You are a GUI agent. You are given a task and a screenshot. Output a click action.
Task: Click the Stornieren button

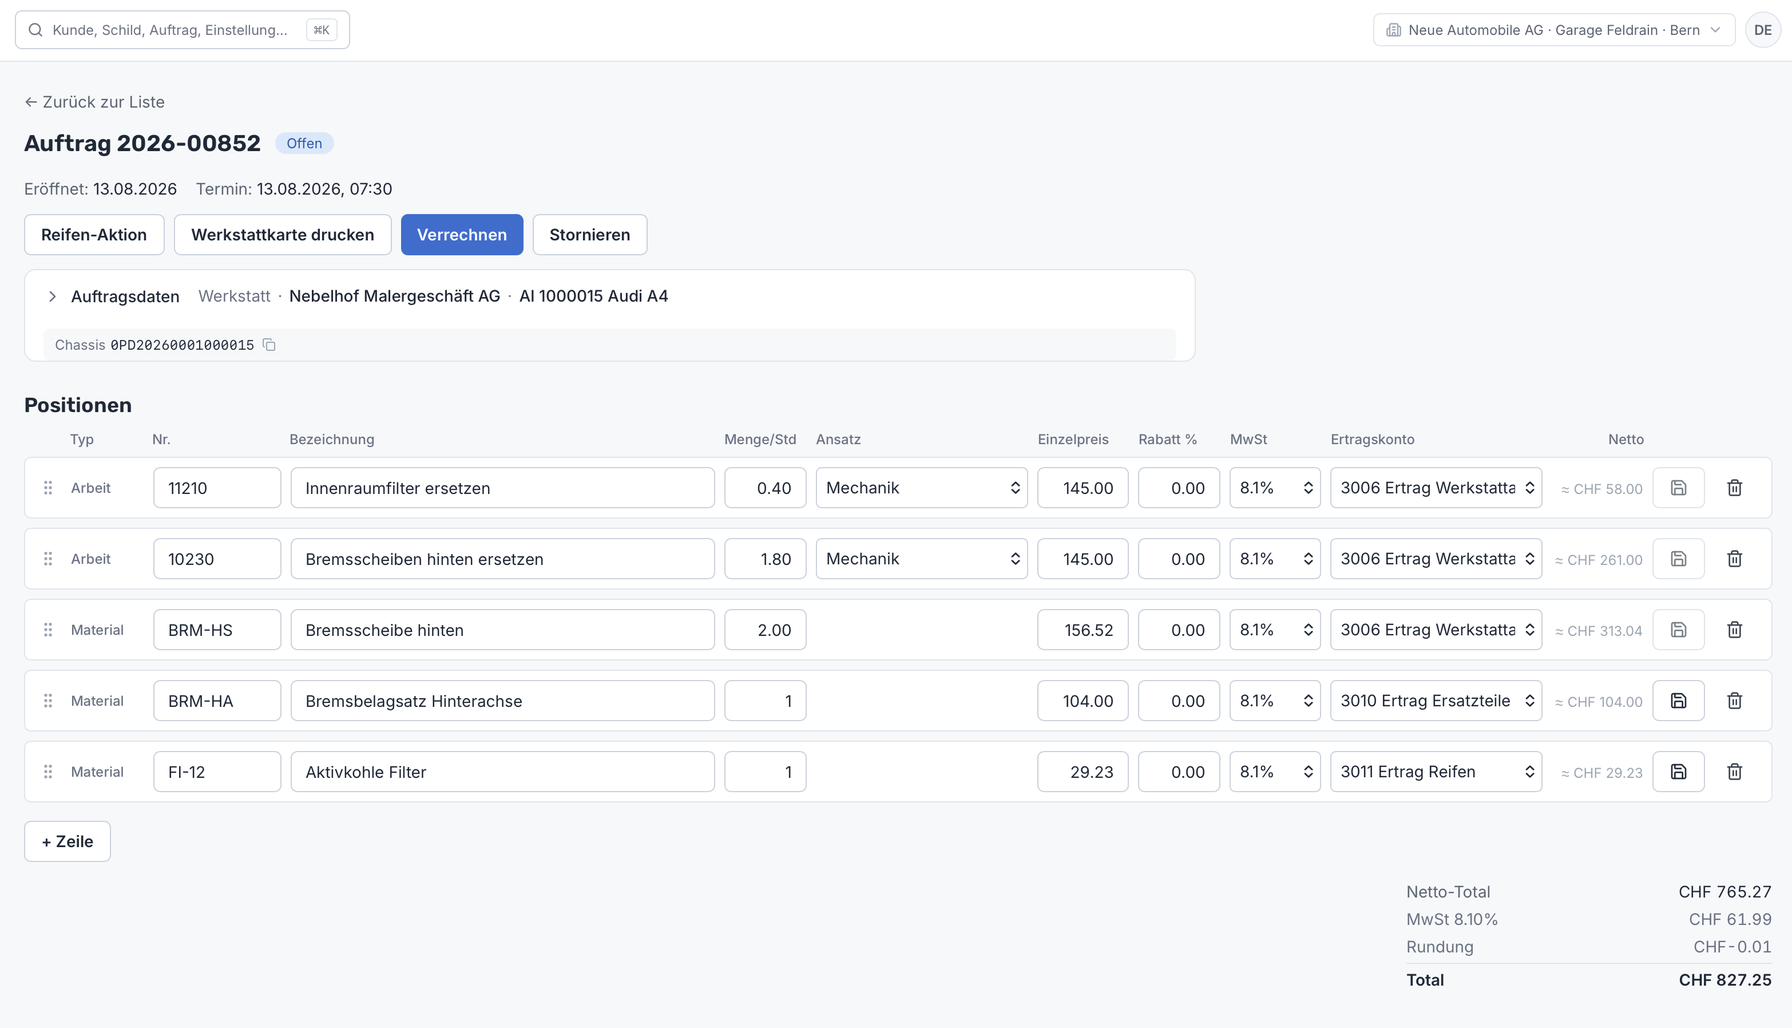click(x=590, y=235)
